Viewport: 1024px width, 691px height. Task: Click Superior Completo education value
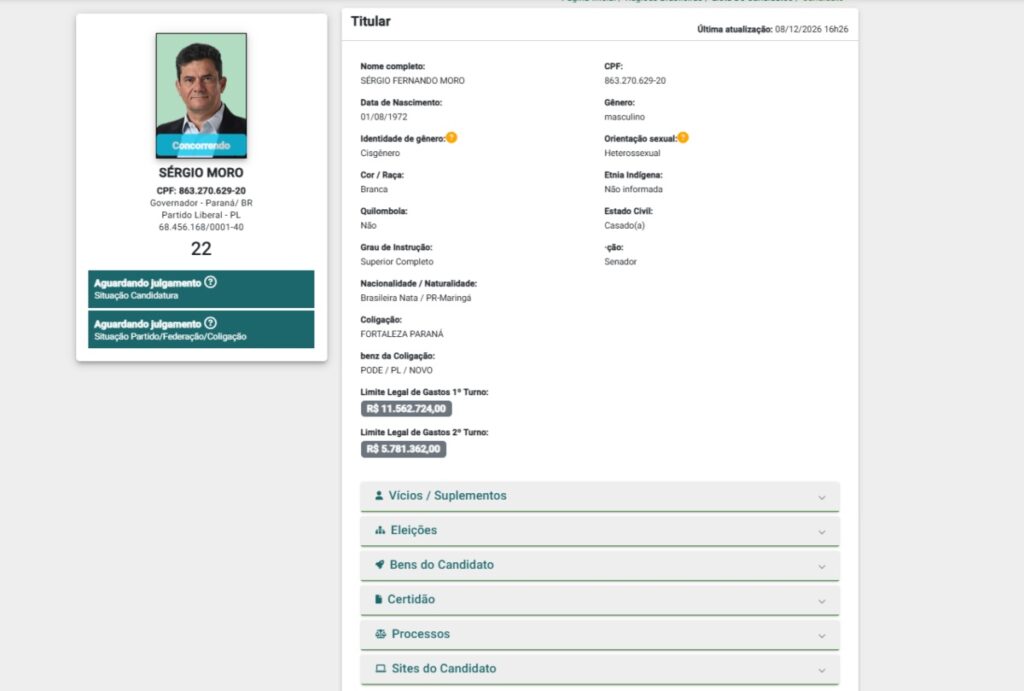397,262
